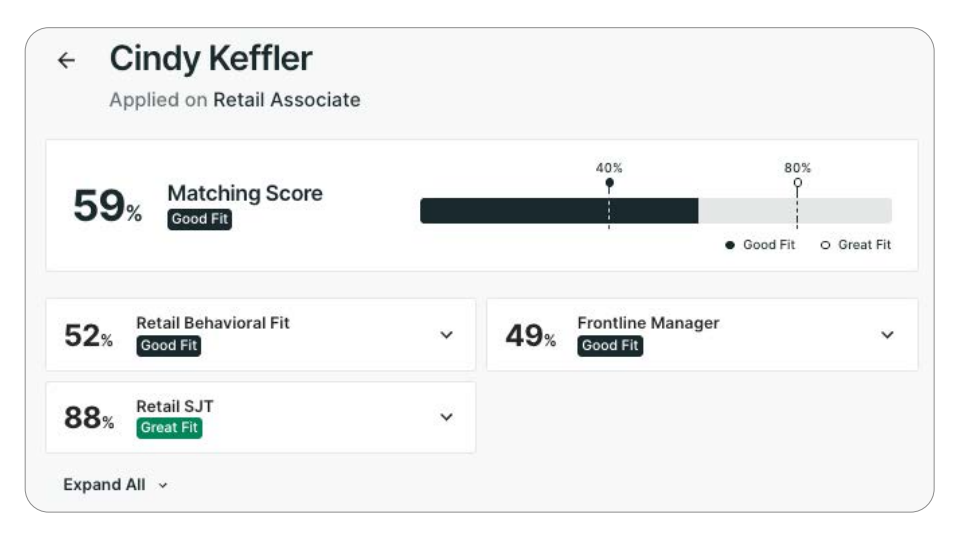Click the Cindy Keffler candidate name

pyautogui.click(x=211, y=59)
